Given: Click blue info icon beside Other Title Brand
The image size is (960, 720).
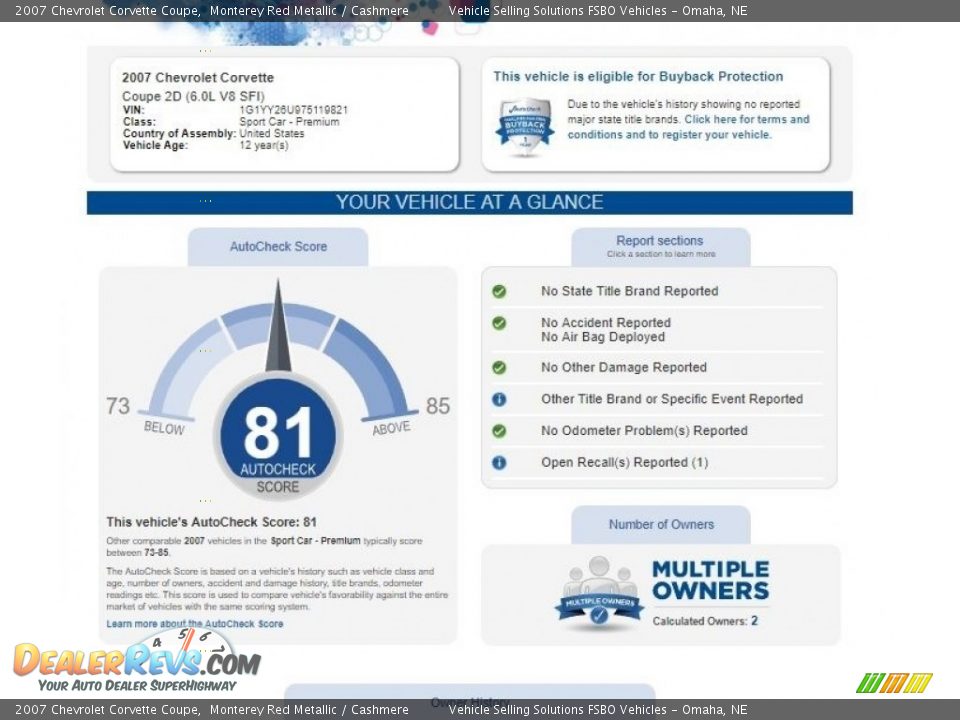Looking at the screenshot, I should (x=499, y=399).
